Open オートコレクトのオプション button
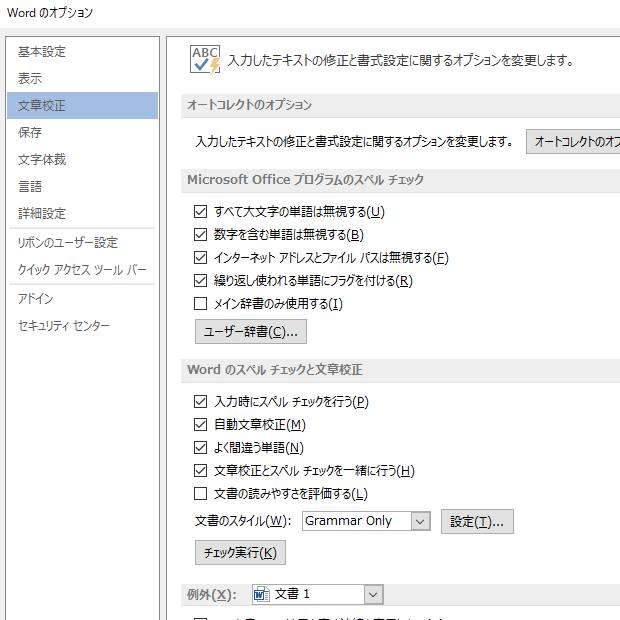The width and height of the screenshot is (620, 620). point(574,142)
